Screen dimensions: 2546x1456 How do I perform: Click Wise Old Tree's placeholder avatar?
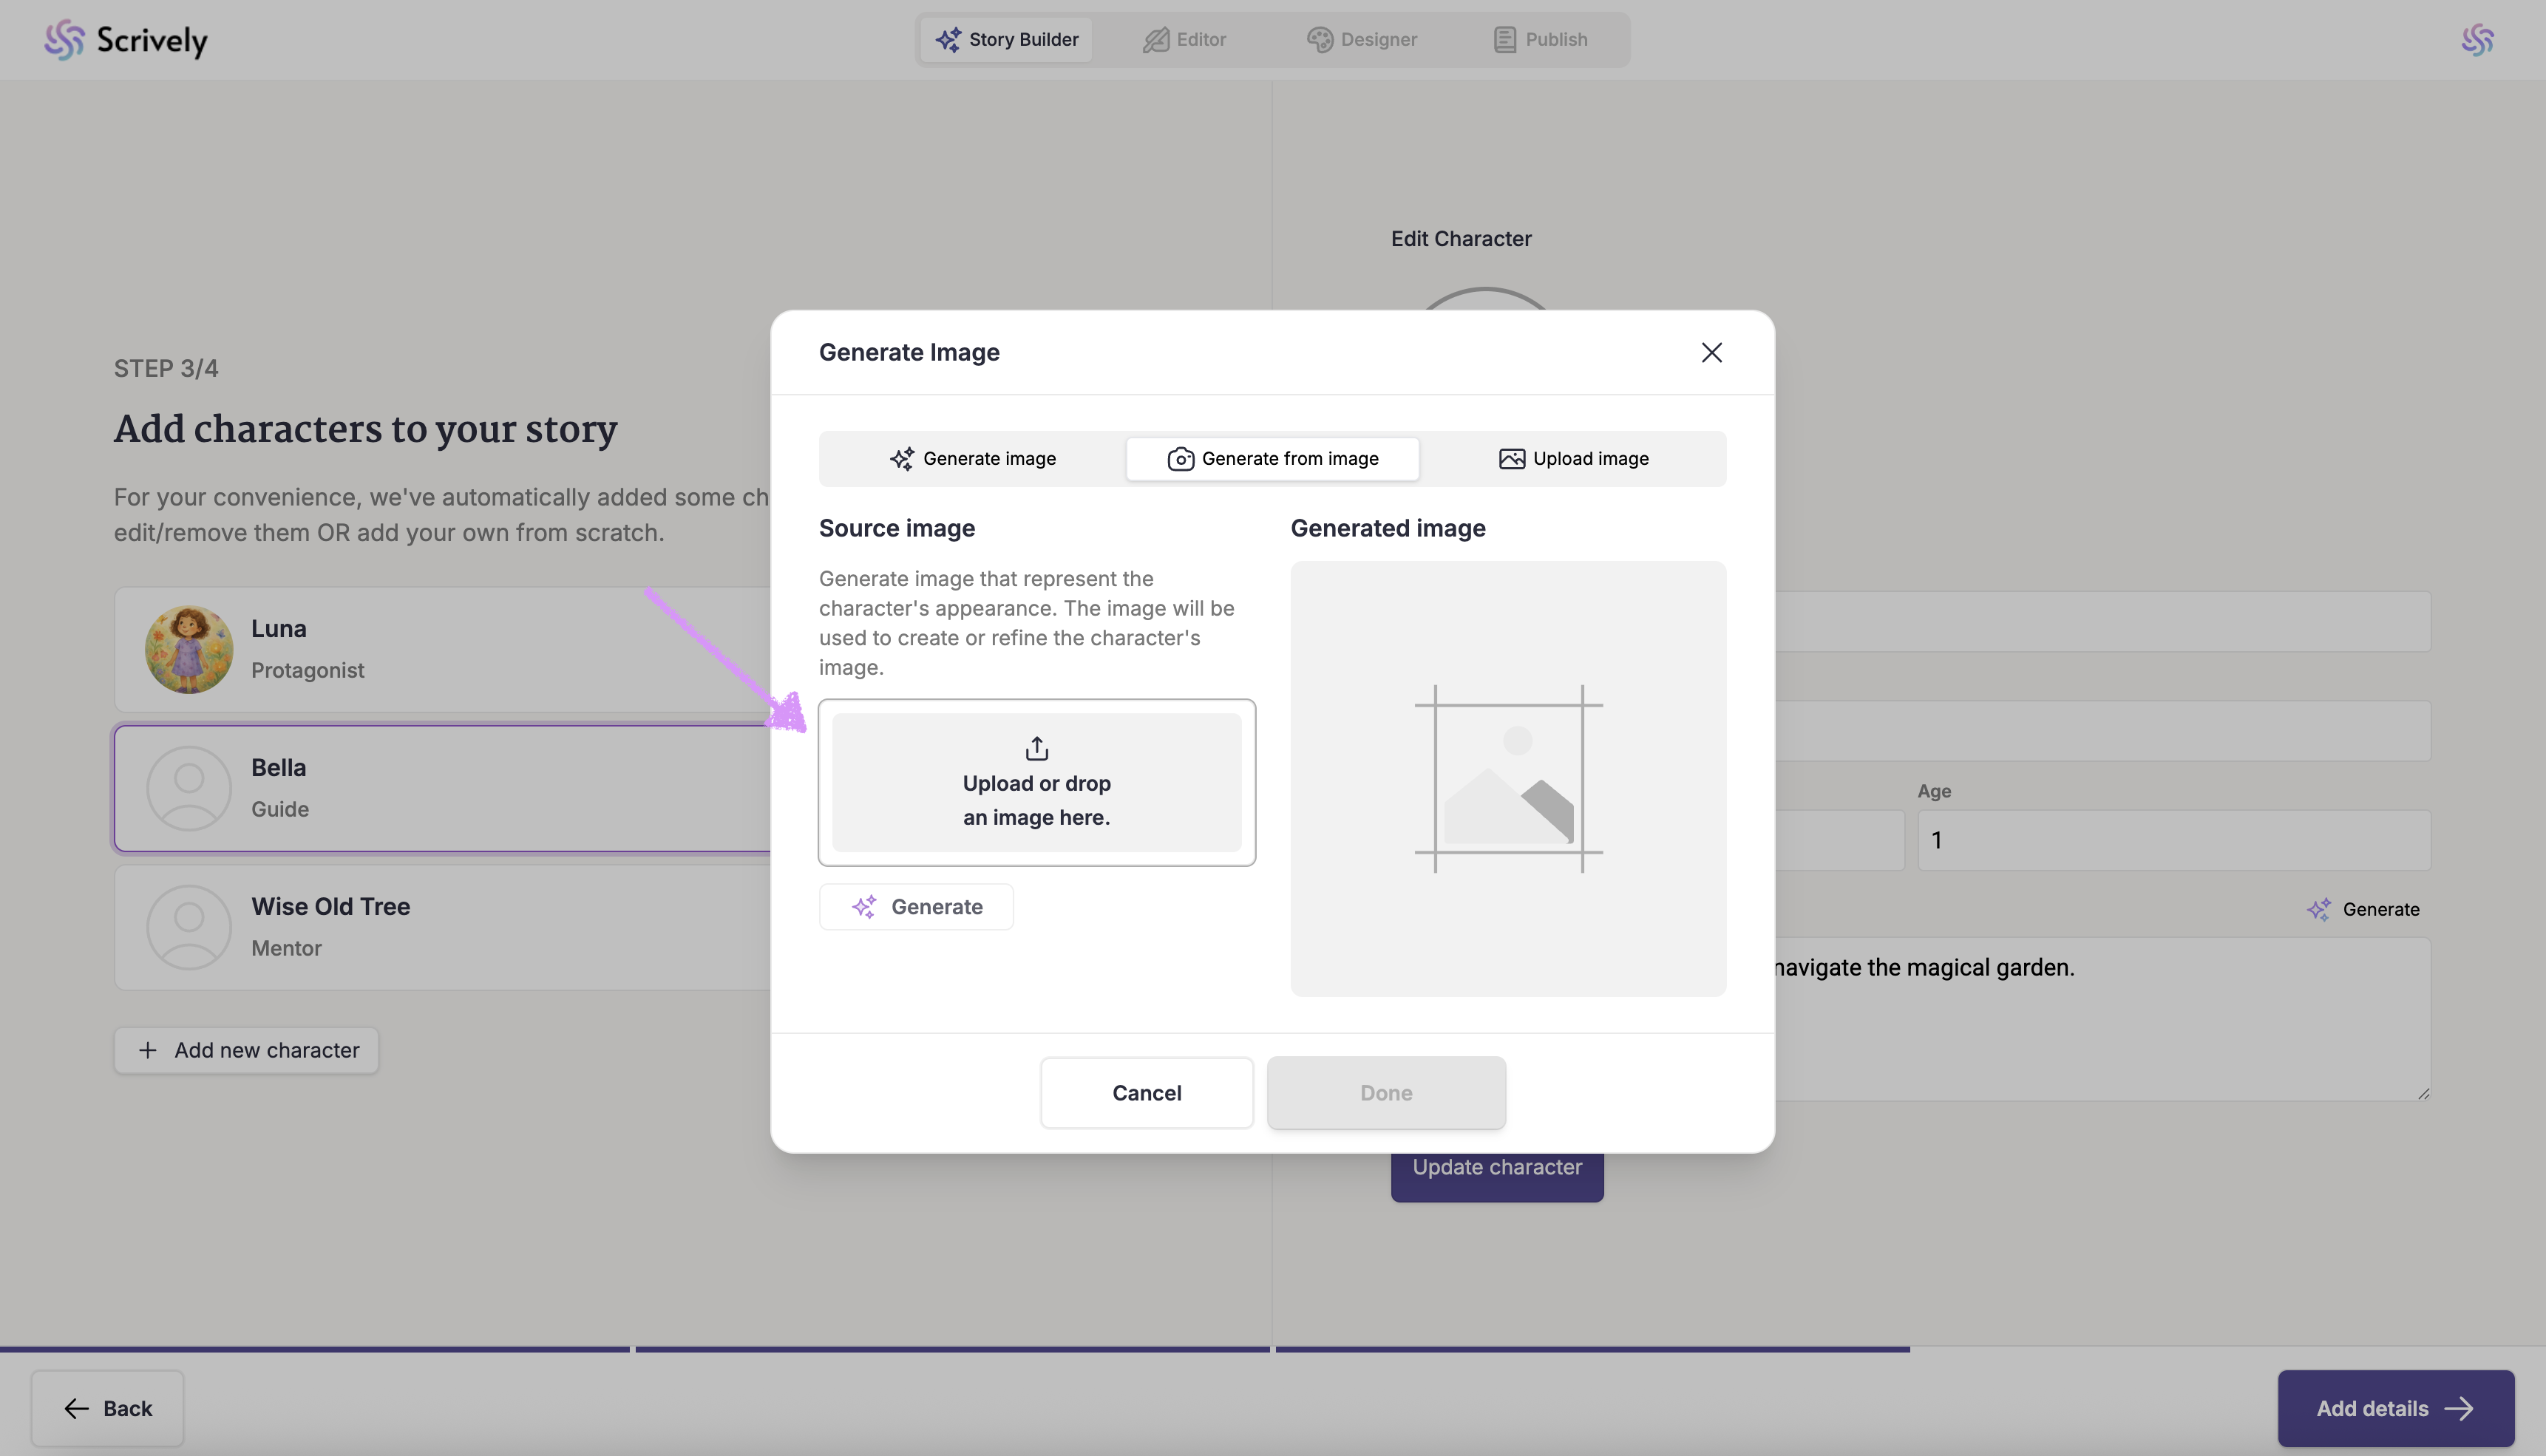tap(189, 927)
